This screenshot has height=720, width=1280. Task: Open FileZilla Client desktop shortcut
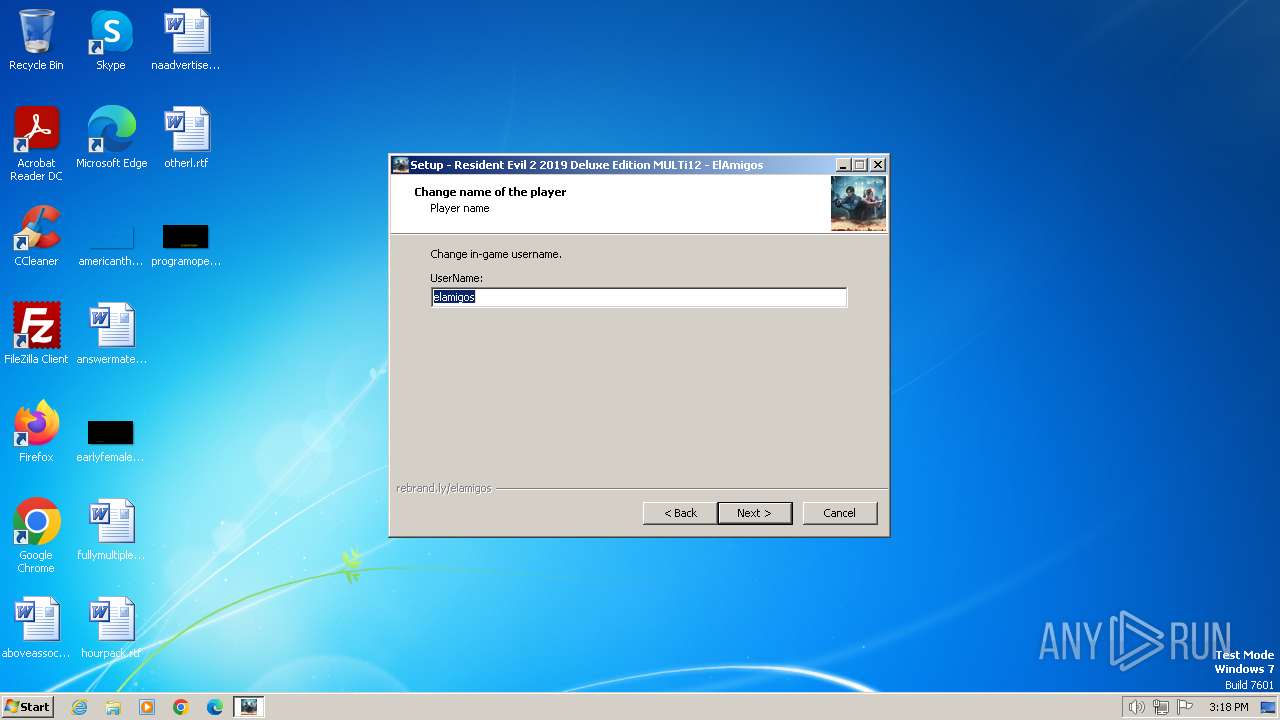pyautogui.click(x=36, y=334)
